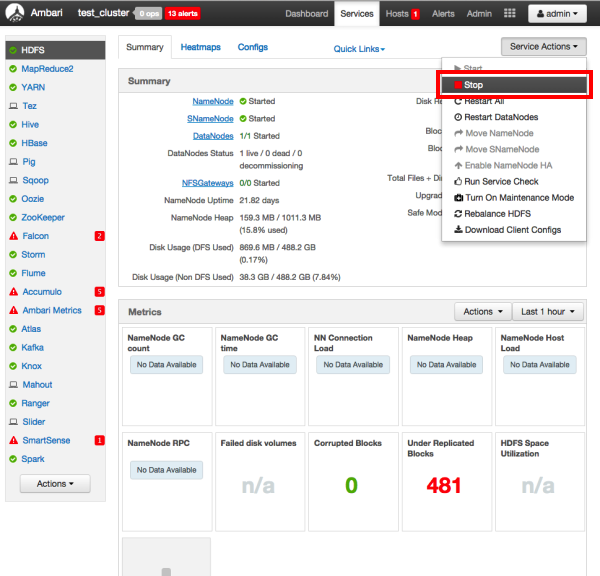The height and width of the screenshot is (576, 600).
Task: Open the admin user dropdown
Action: pos(557,14)
